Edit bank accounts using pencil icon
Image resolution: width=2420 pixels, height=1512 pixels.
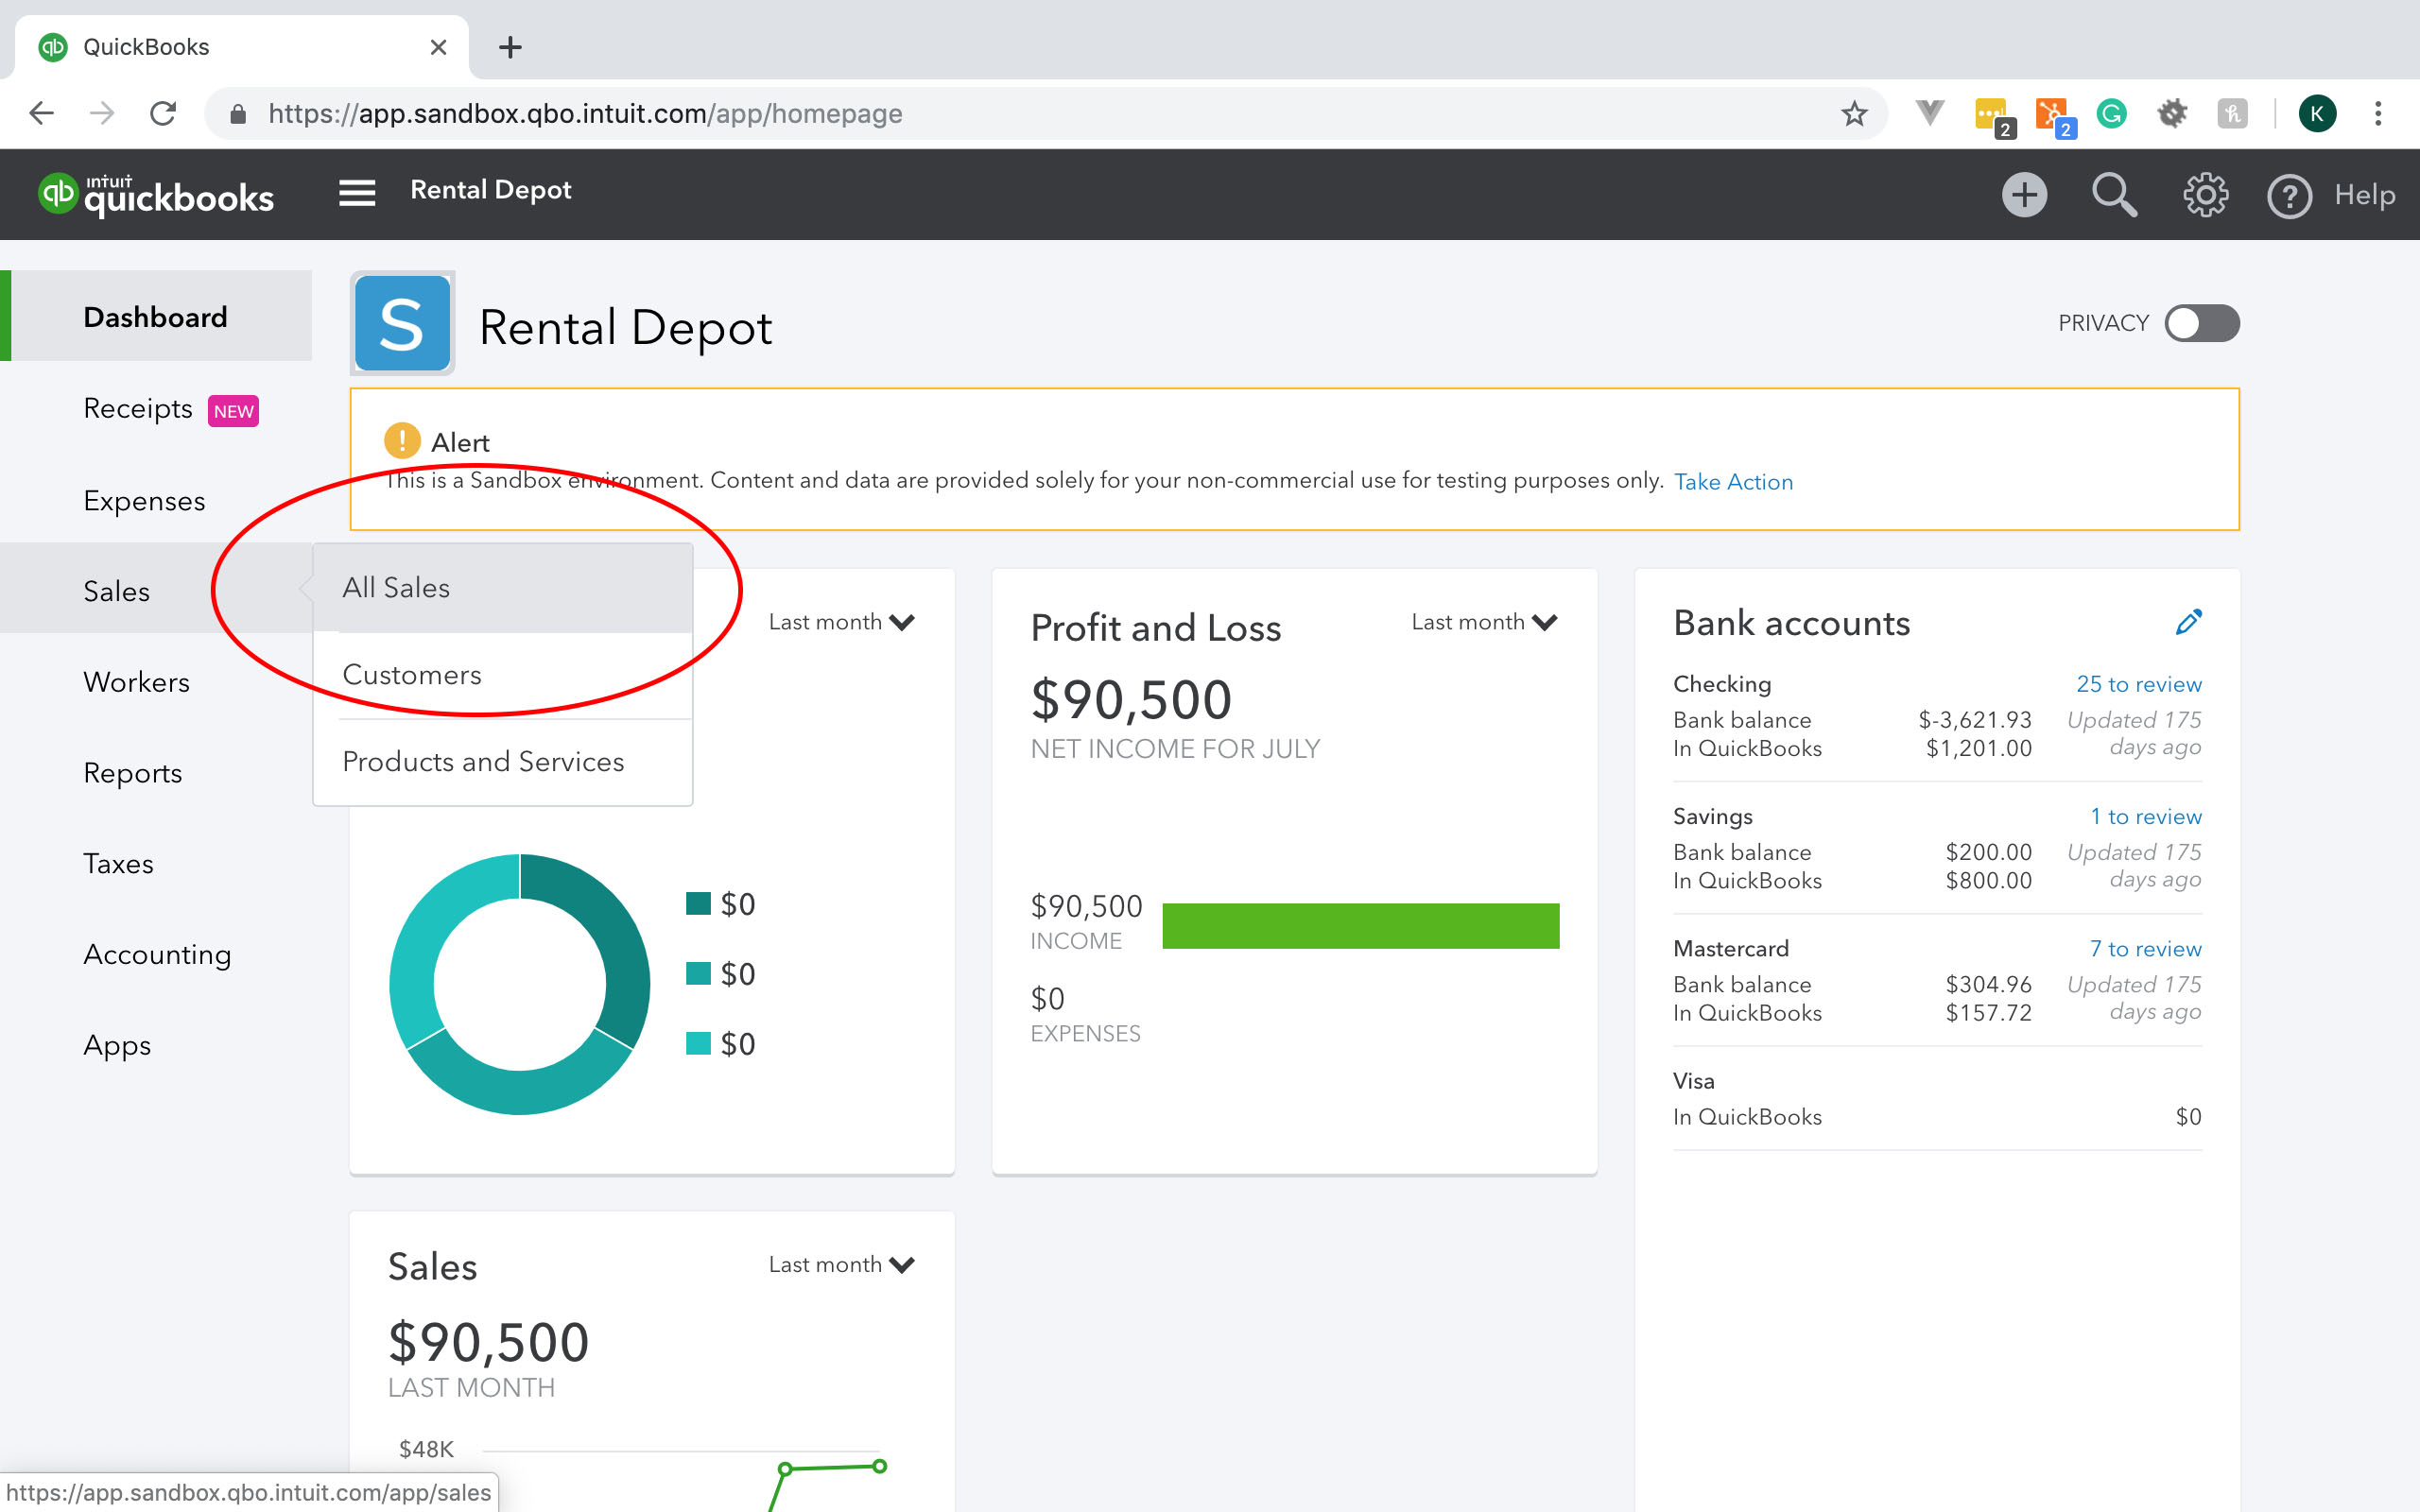[x=2189, y=622]
